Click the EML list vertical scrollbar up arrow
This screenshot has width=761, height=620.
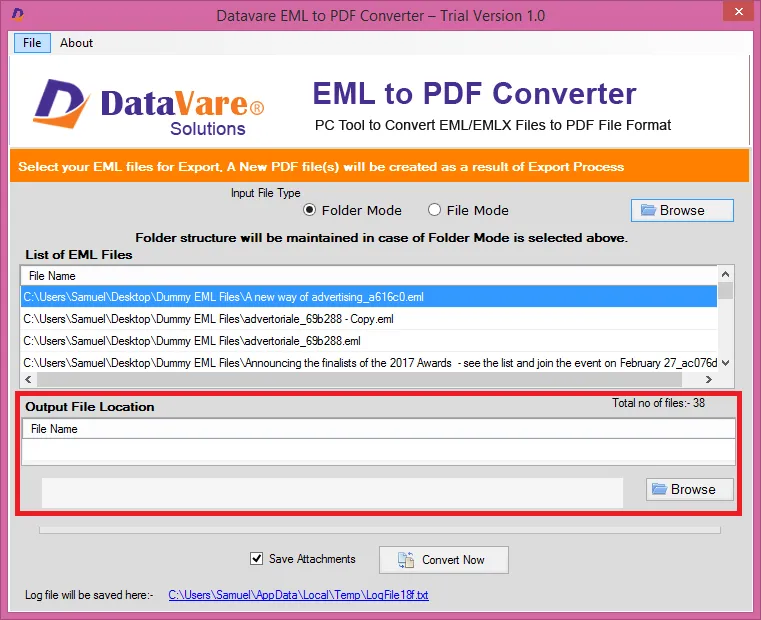(x=726, y=274)
